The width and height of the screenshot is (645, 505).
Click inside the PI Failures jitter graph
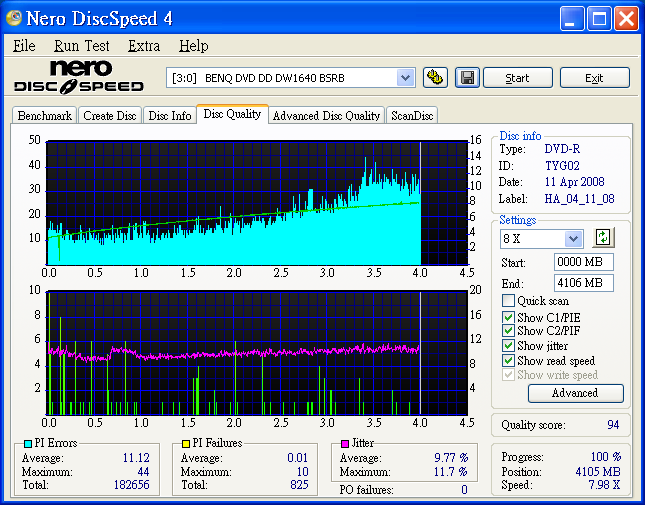pos(257,353)
